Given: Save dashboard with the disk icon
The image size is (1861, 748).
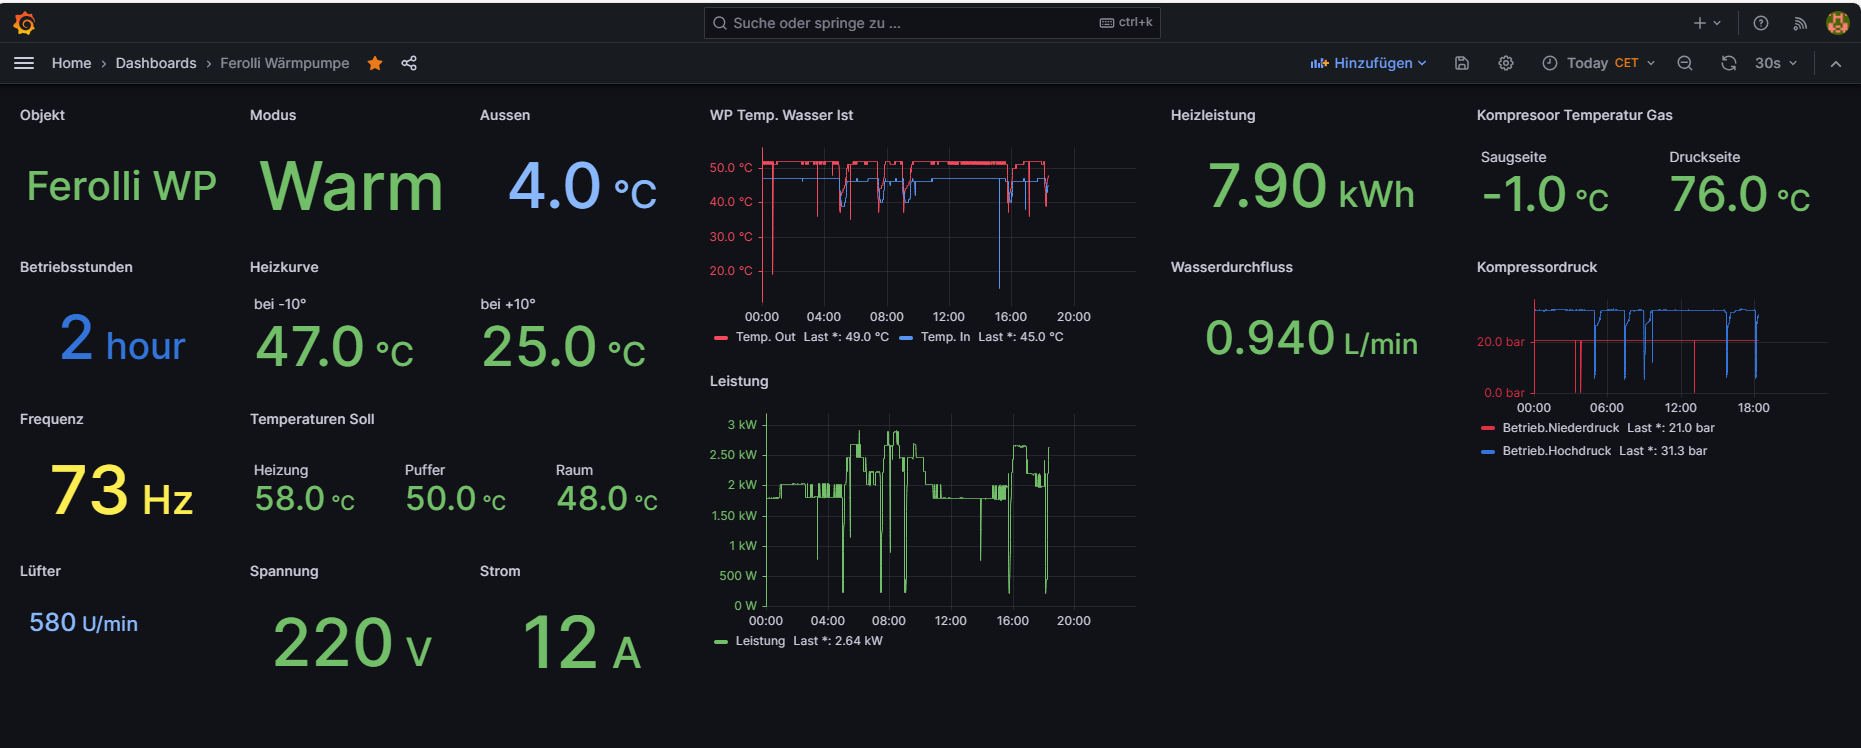Looking at the screenshot, I should point(1461,63).
